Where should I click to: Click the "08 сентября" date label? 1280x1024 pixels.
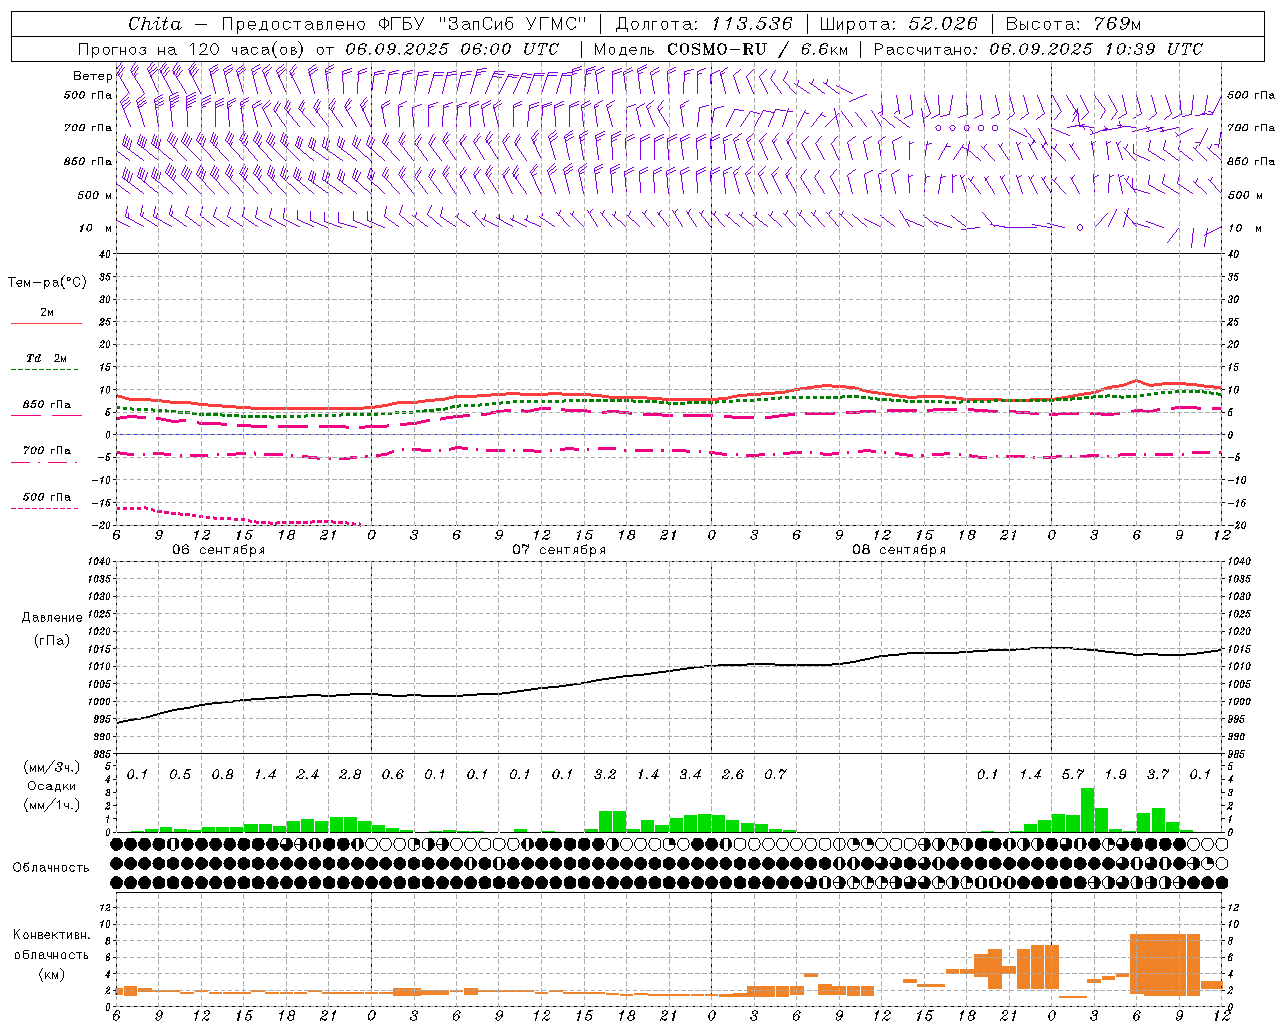click(x=899, y=550)
